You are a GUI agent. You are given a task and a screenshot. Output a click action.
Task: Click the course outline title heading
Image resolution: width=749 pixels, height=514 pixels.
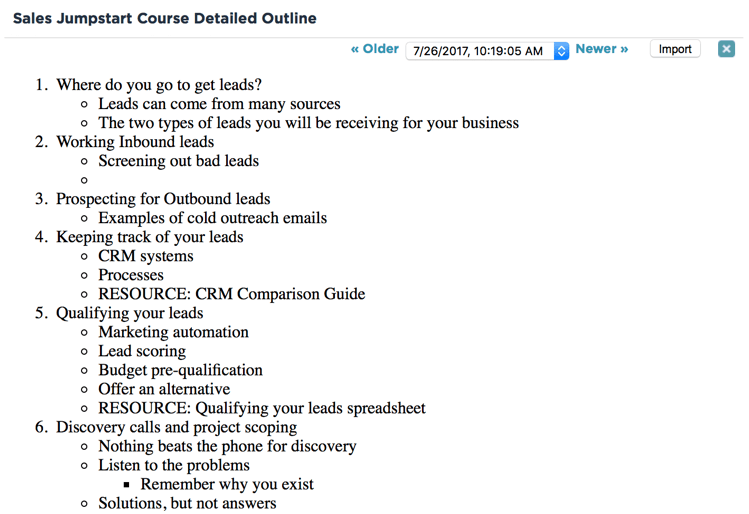pyautogui.click(x=165, y=18)
